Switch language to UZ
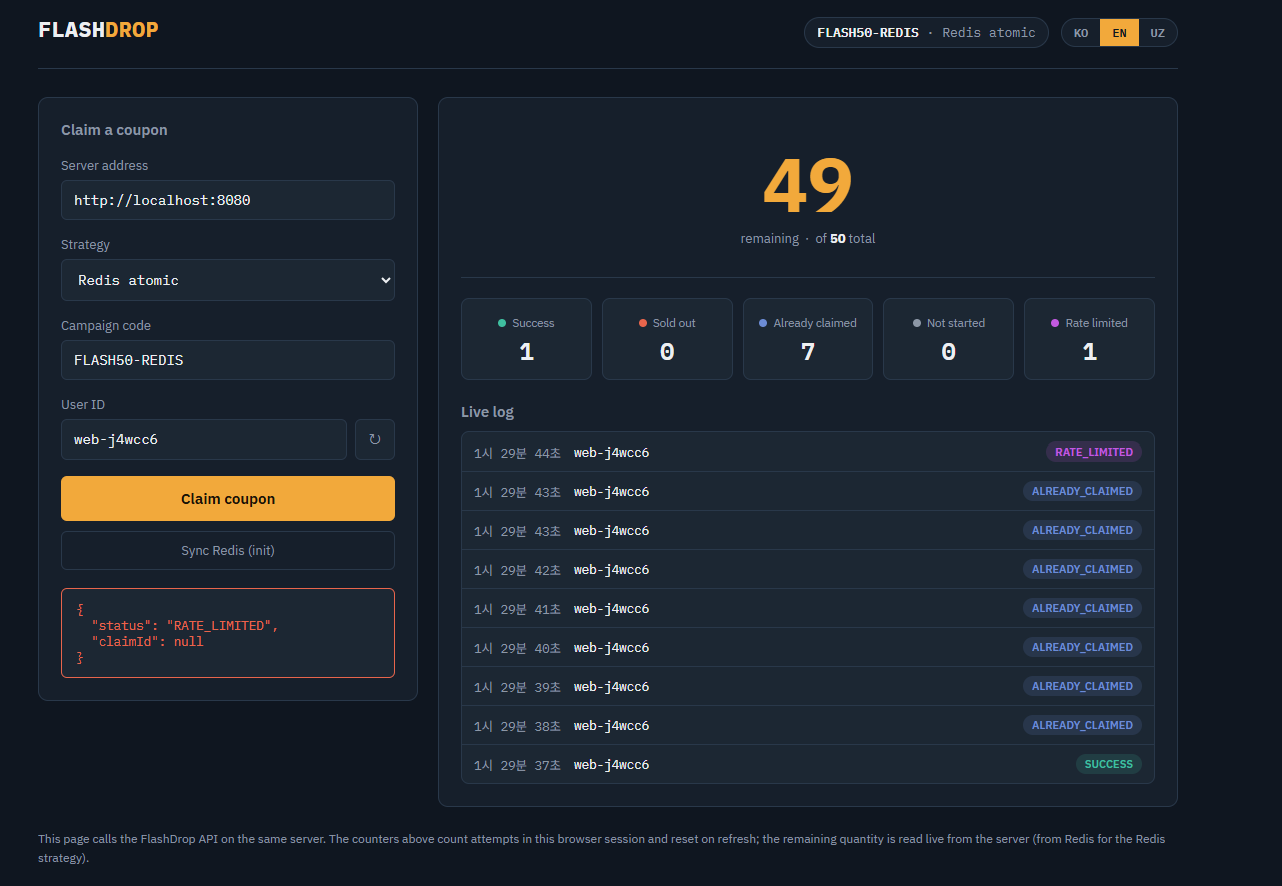This screenshot has width=1282, height=886. (1157, 33)
